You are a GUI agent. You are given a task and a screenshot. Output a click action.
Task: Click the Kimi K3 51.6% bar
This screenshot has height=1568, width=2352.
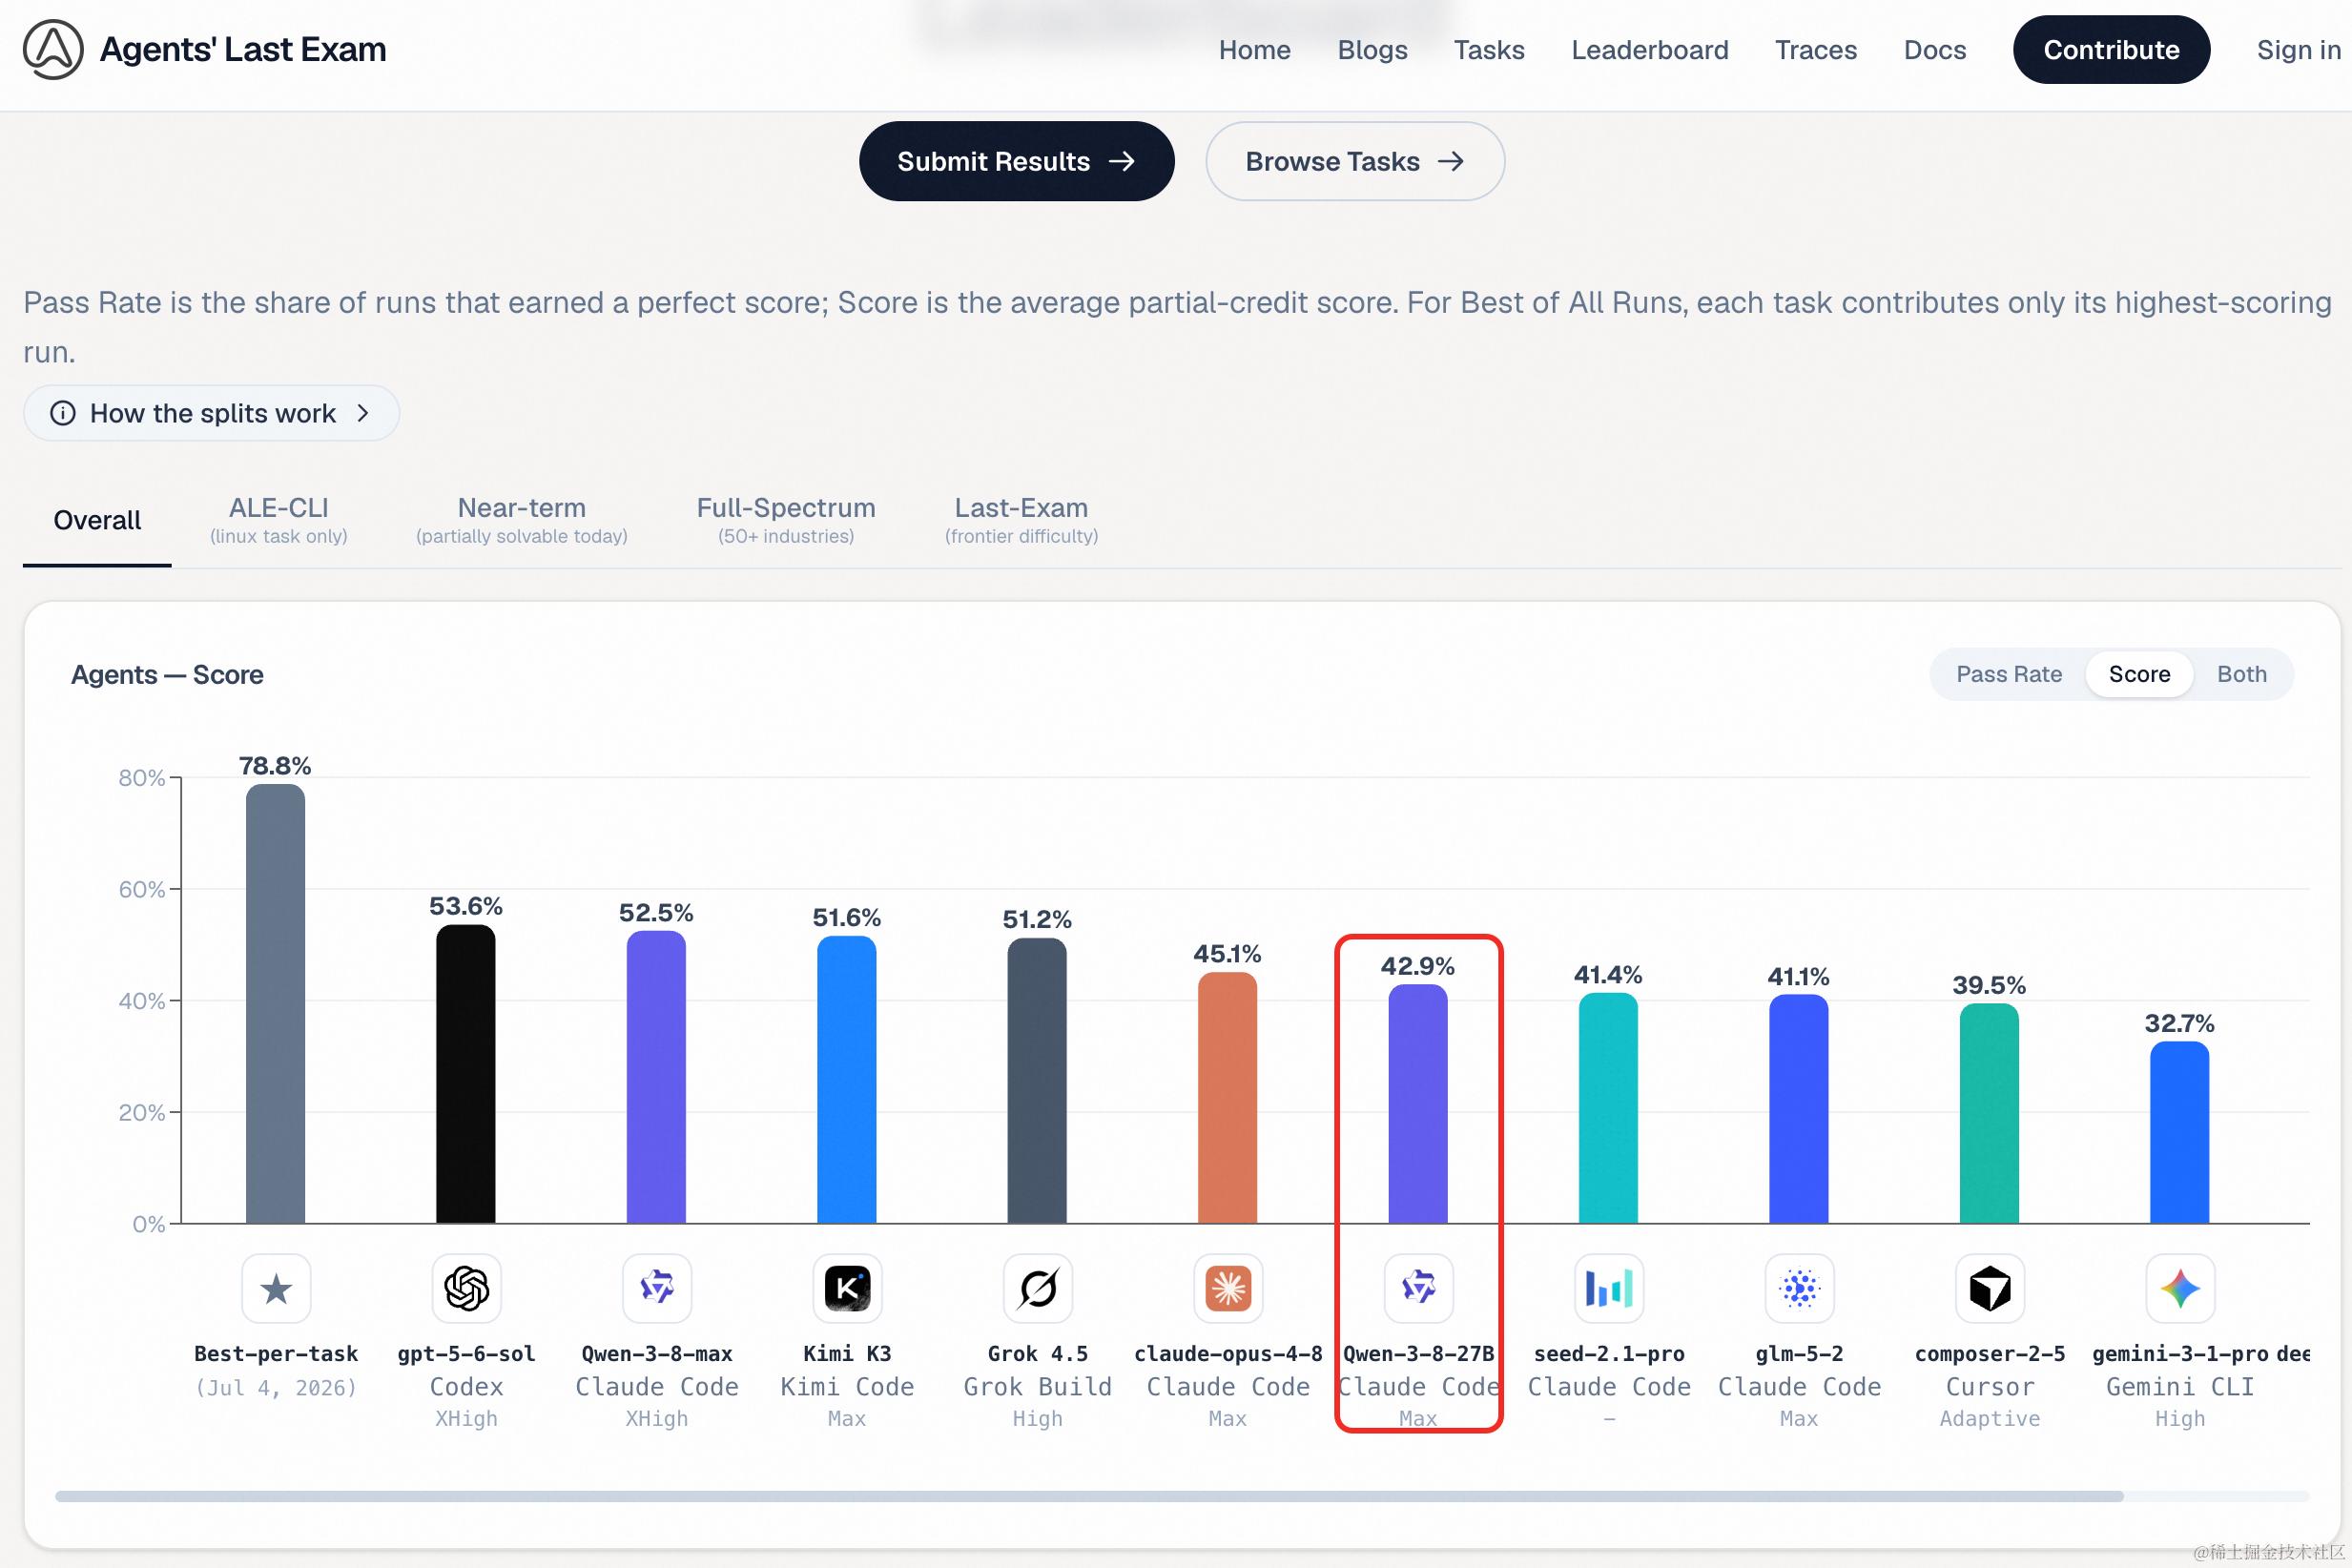point(847,1080)
